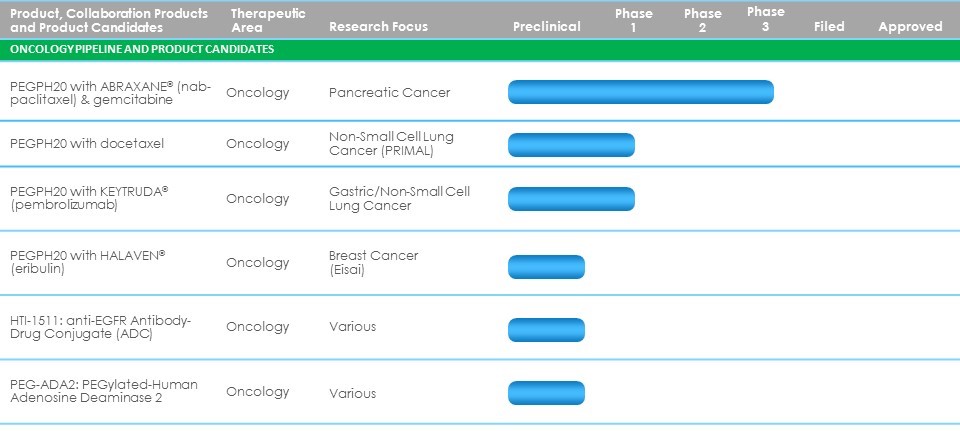This screenshot has width=960, height=431.
Task: Select the Phase 1 column header
Action: (x=633, y=20)
